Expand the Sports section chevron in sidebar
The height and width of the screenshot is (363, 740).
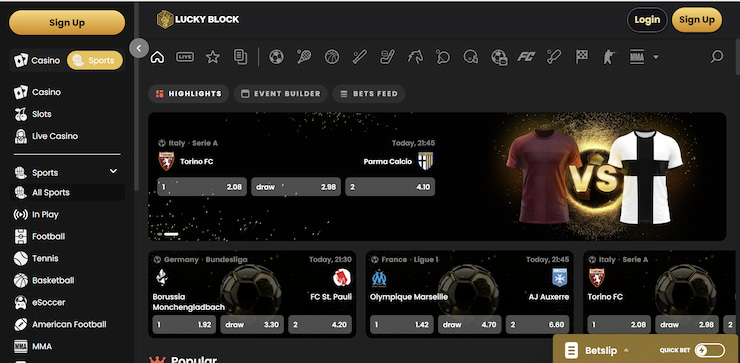(x=113, y=171)
